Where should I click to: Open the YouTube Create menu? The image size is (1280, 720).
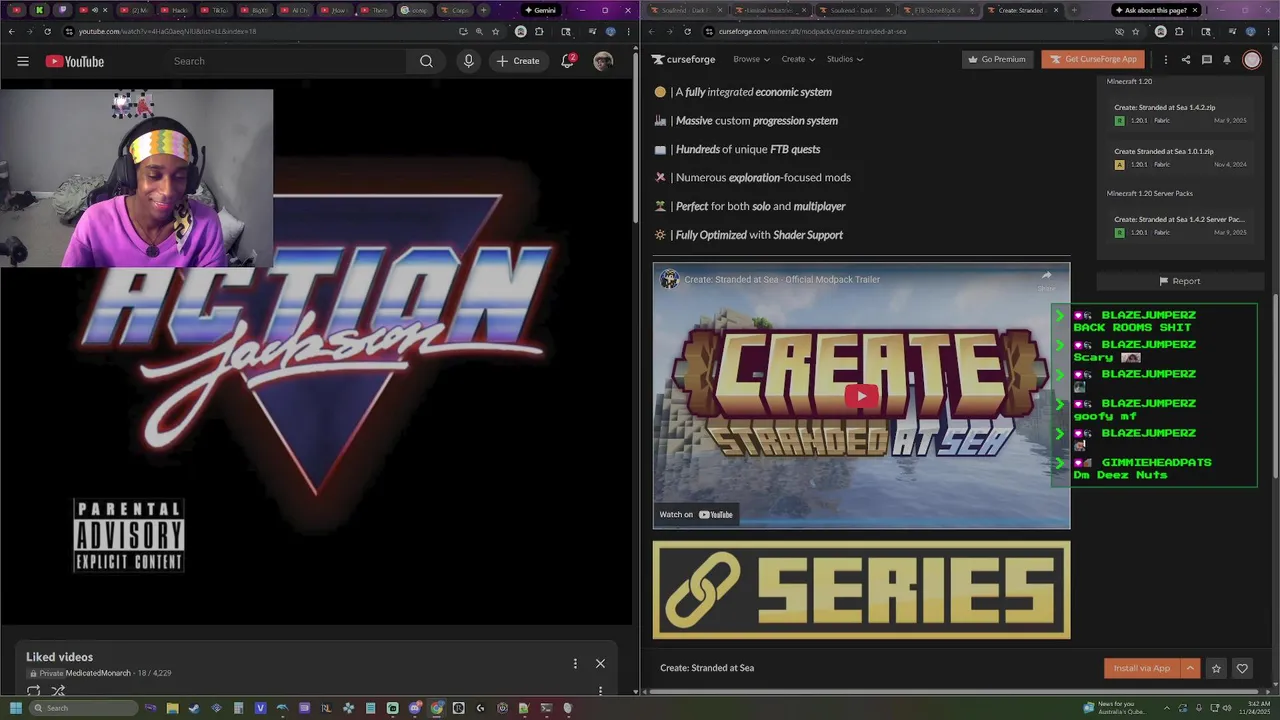pyautogui.click(x=517, y=61)
